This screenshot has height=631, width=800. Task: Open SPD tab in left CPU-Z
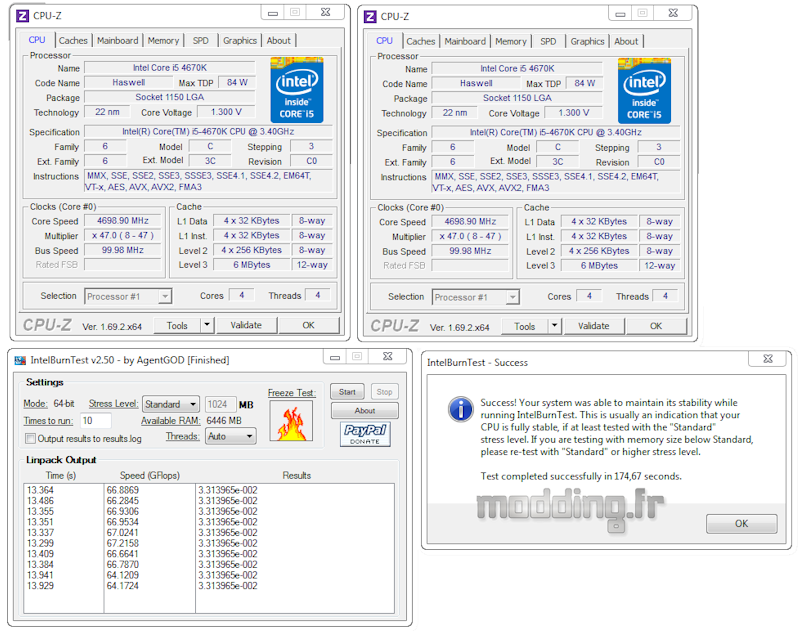point(201,40)
